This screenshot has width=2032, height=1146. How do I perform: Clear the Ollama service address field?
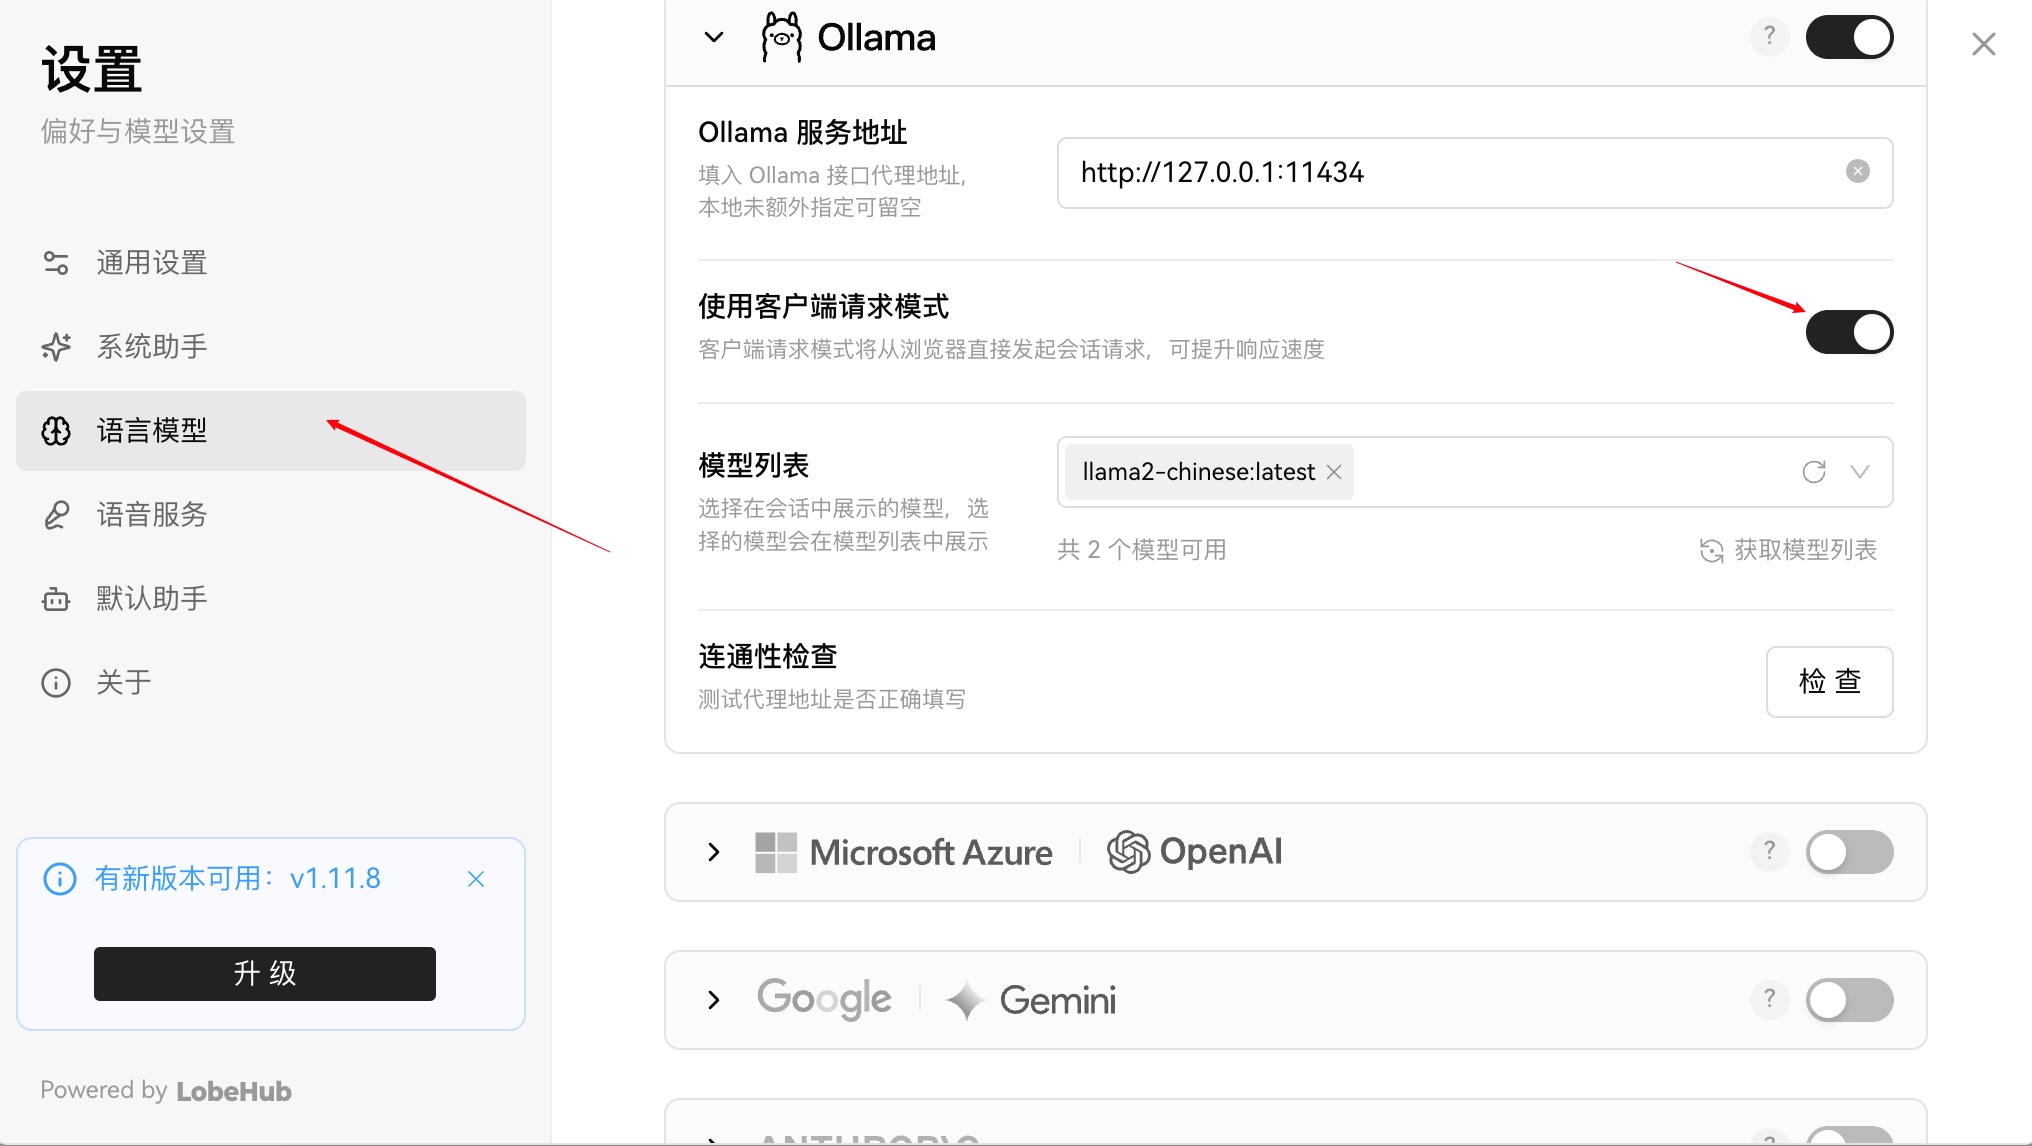coord(1857,172)
